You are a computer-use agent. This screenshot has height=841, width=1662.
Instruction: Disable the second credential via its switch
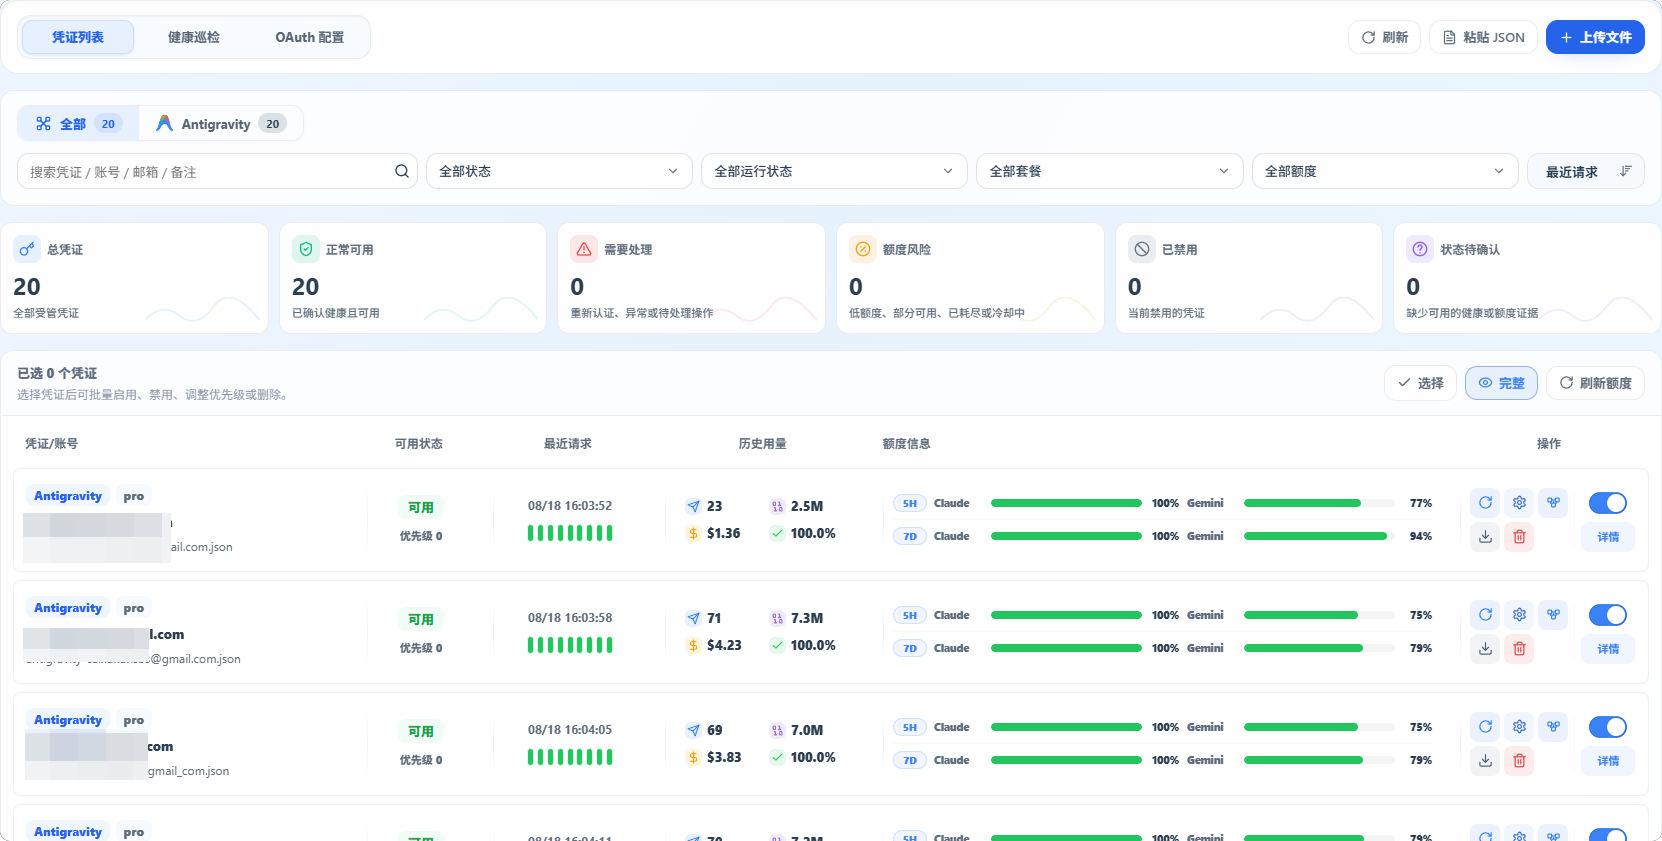click(x=1608, y=615)
